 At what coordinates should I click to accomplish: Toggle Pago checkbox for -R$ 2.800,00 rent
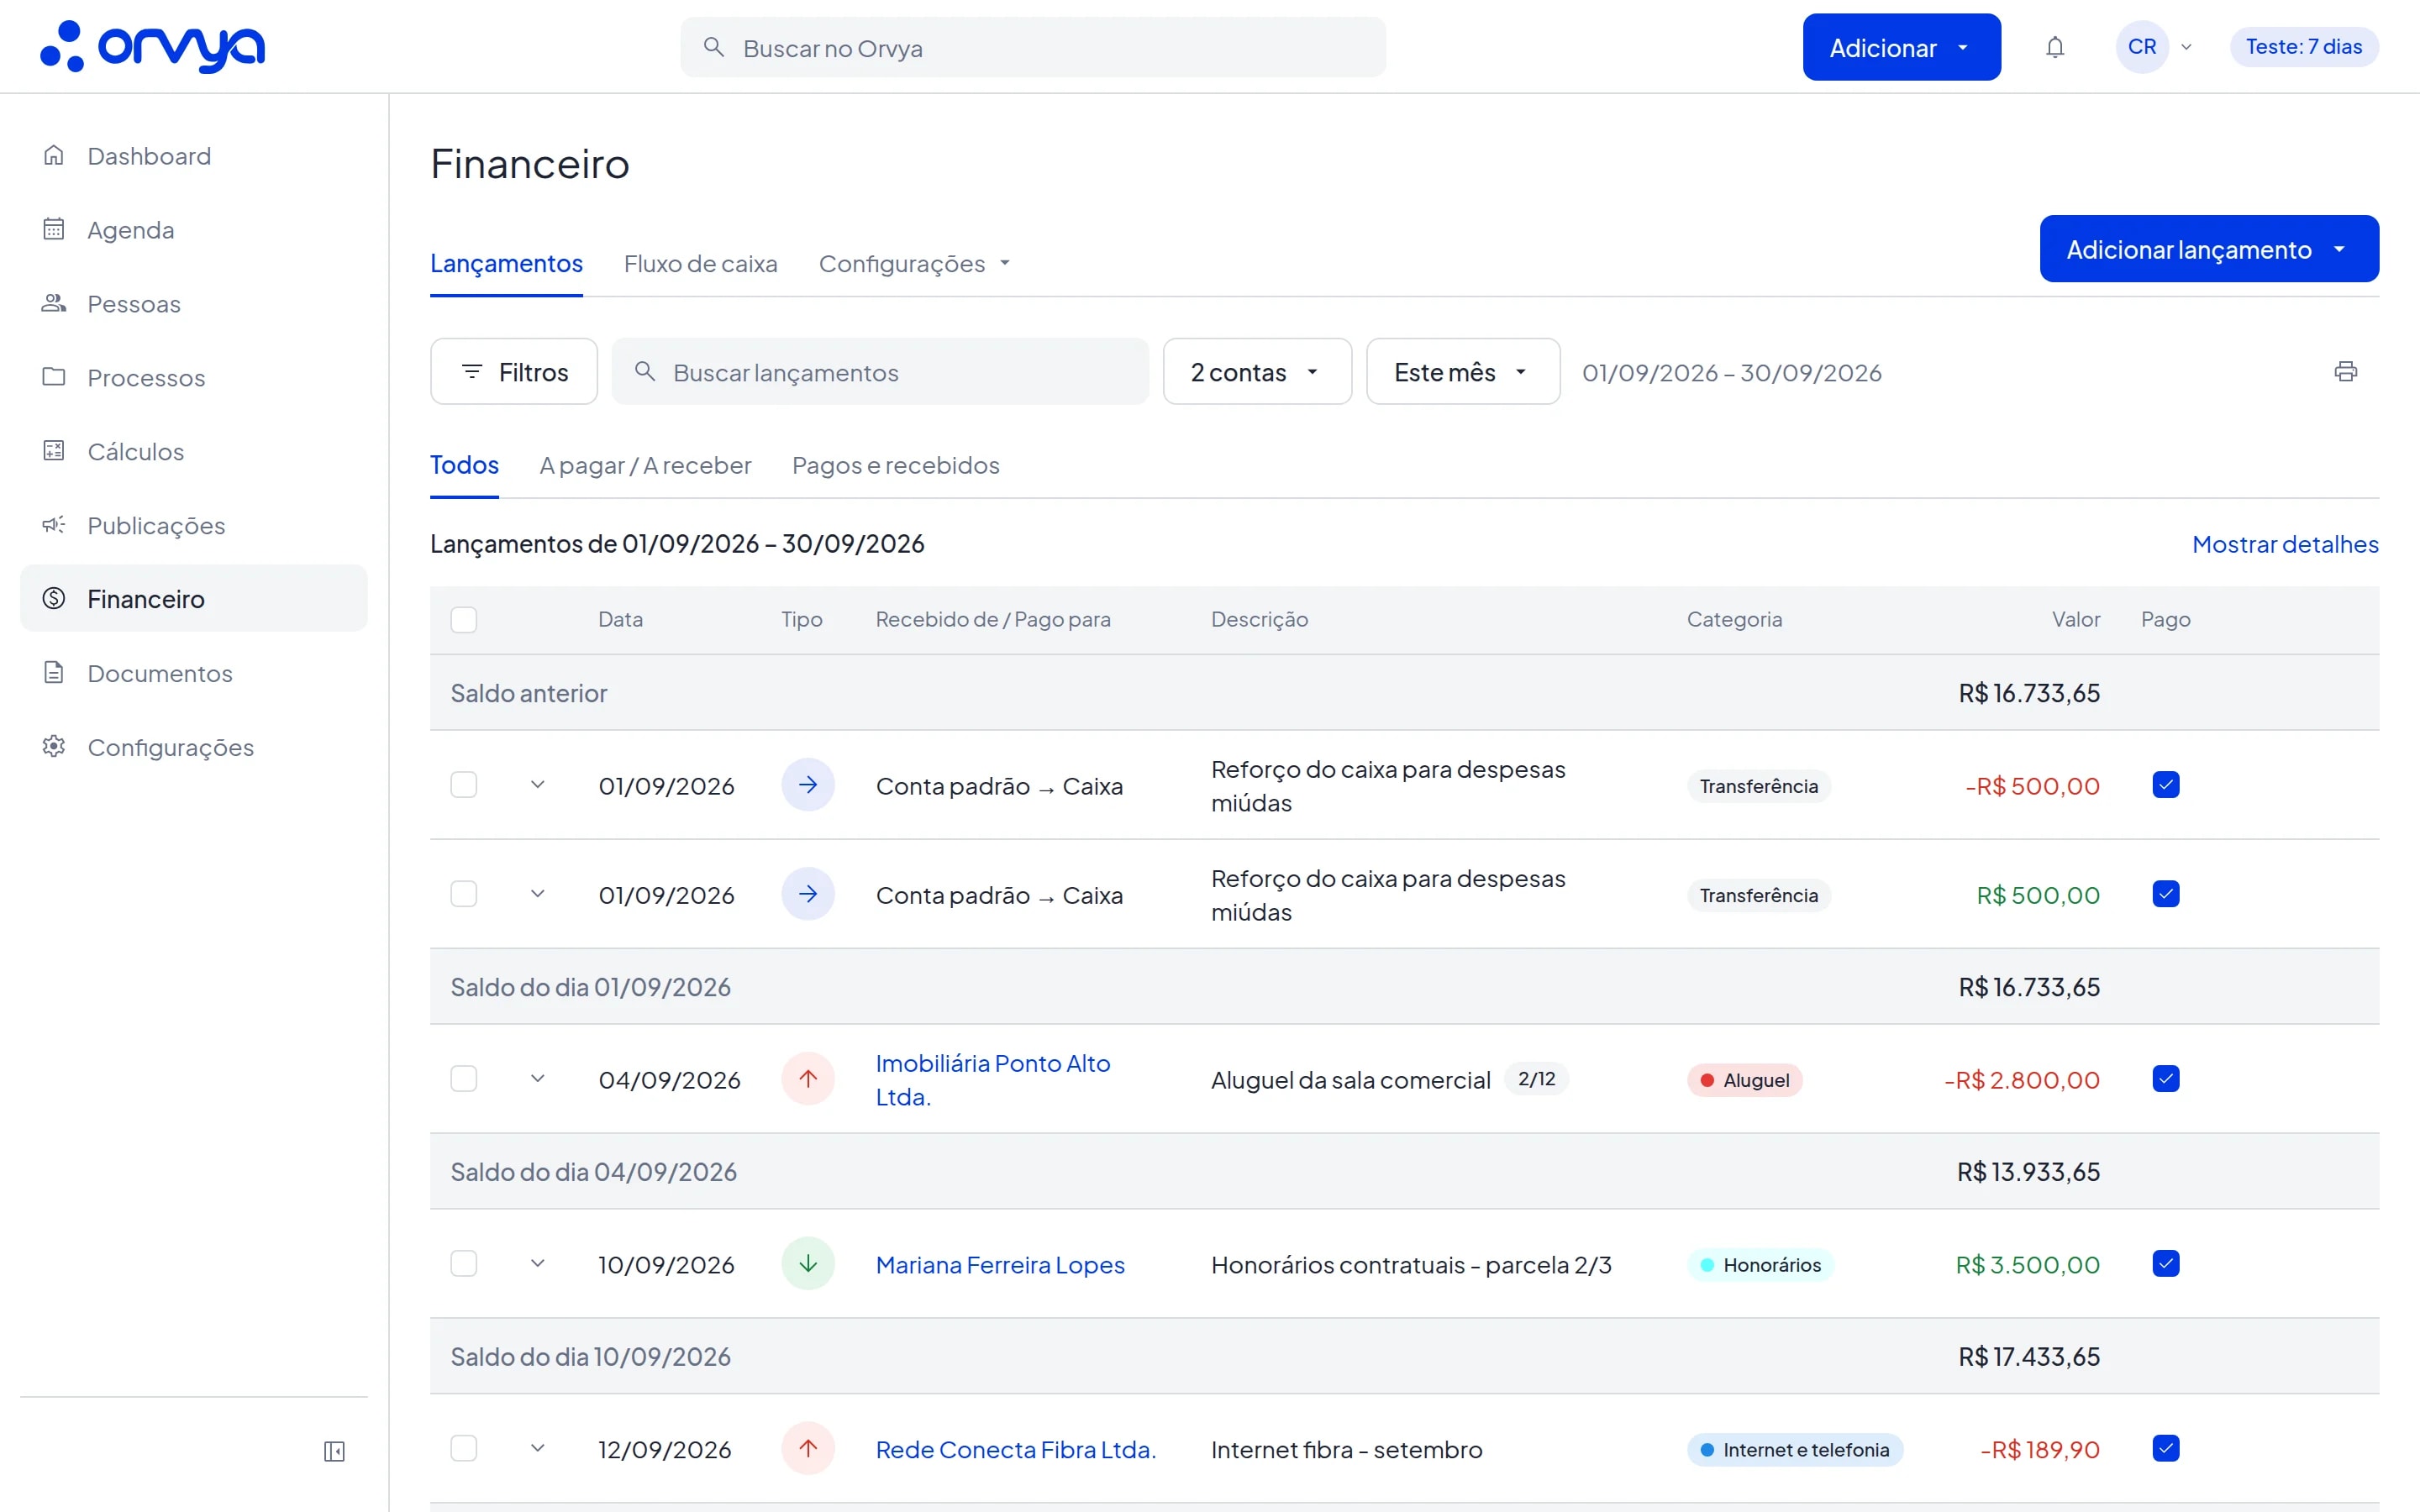coord(2166,1079)
